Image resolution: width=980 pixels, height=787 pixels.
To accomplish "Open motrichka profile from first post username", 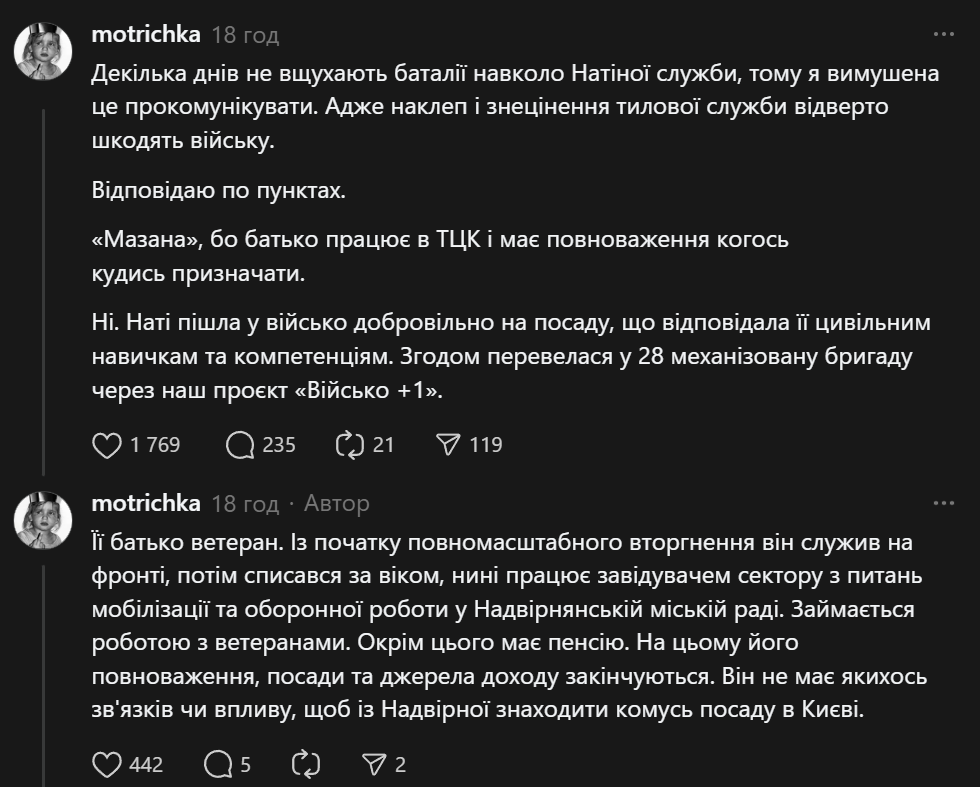I will [146, 35].
